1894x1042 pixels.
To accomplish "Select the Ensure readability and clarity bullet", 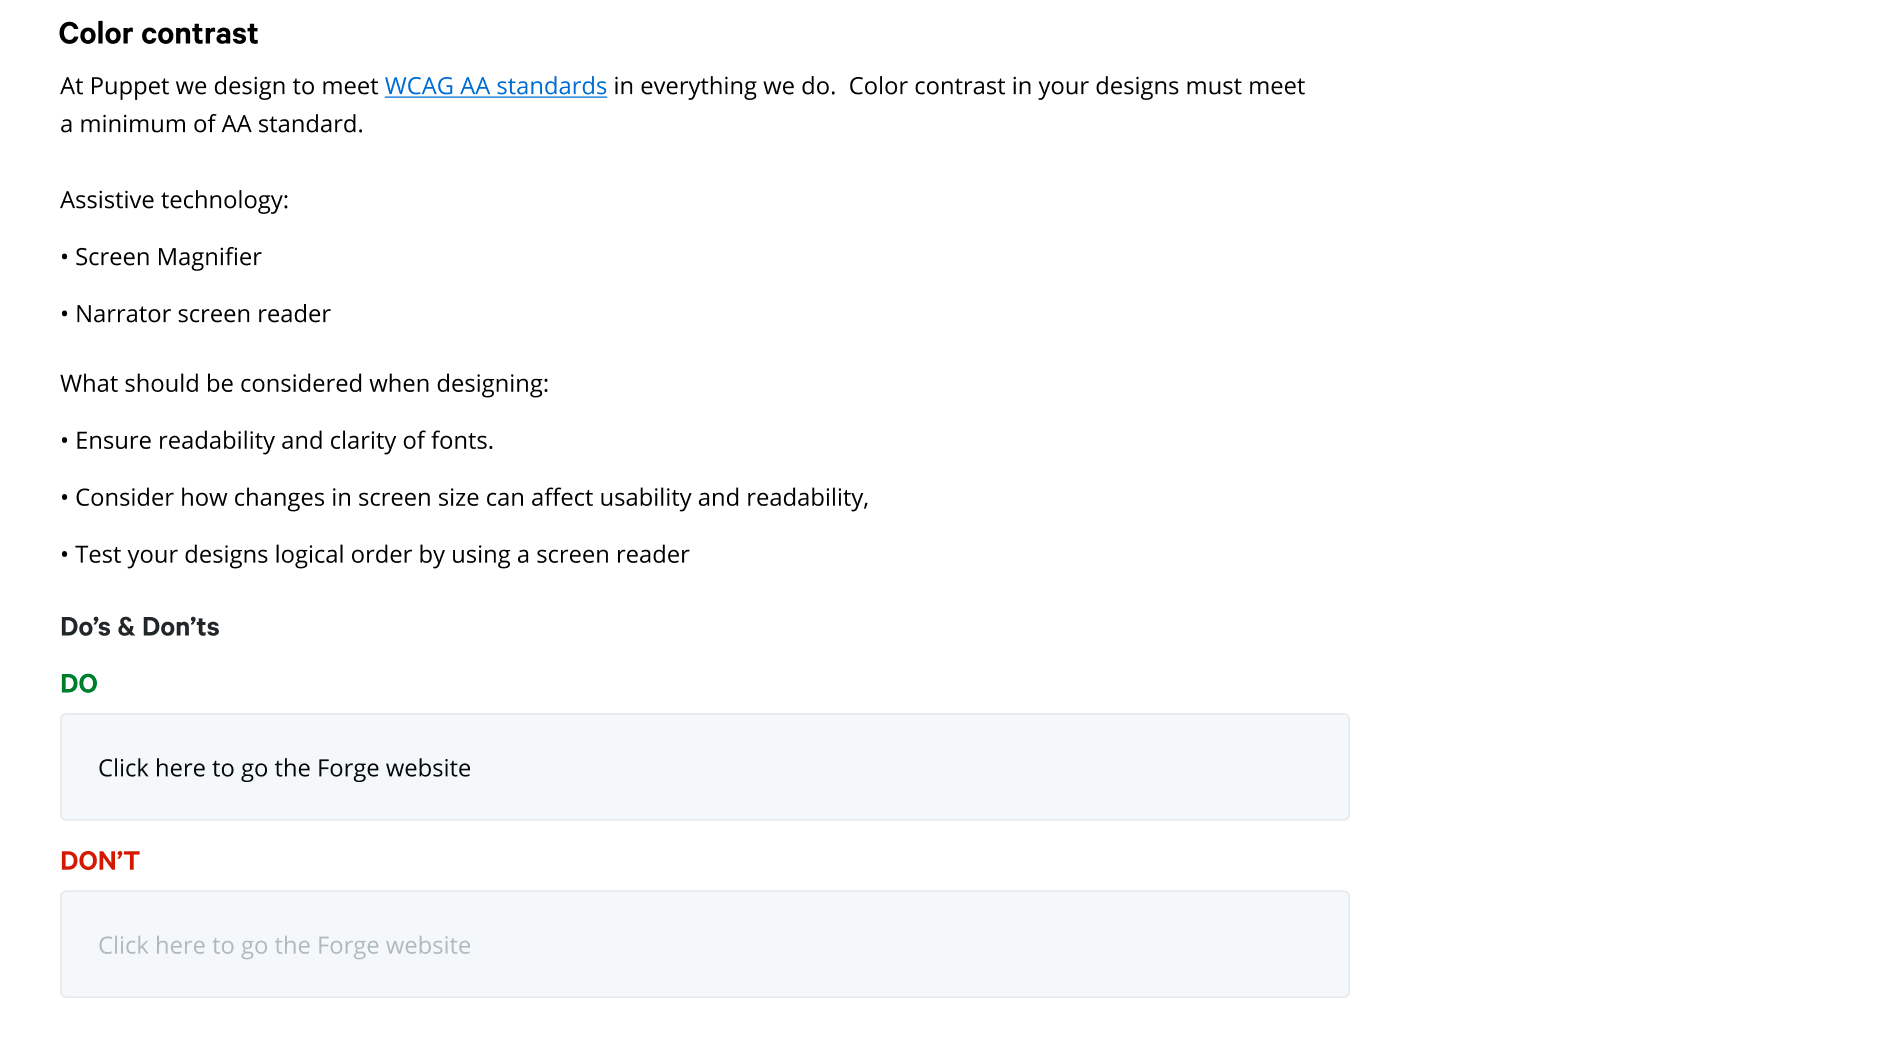I will click(x=283, y=441).
